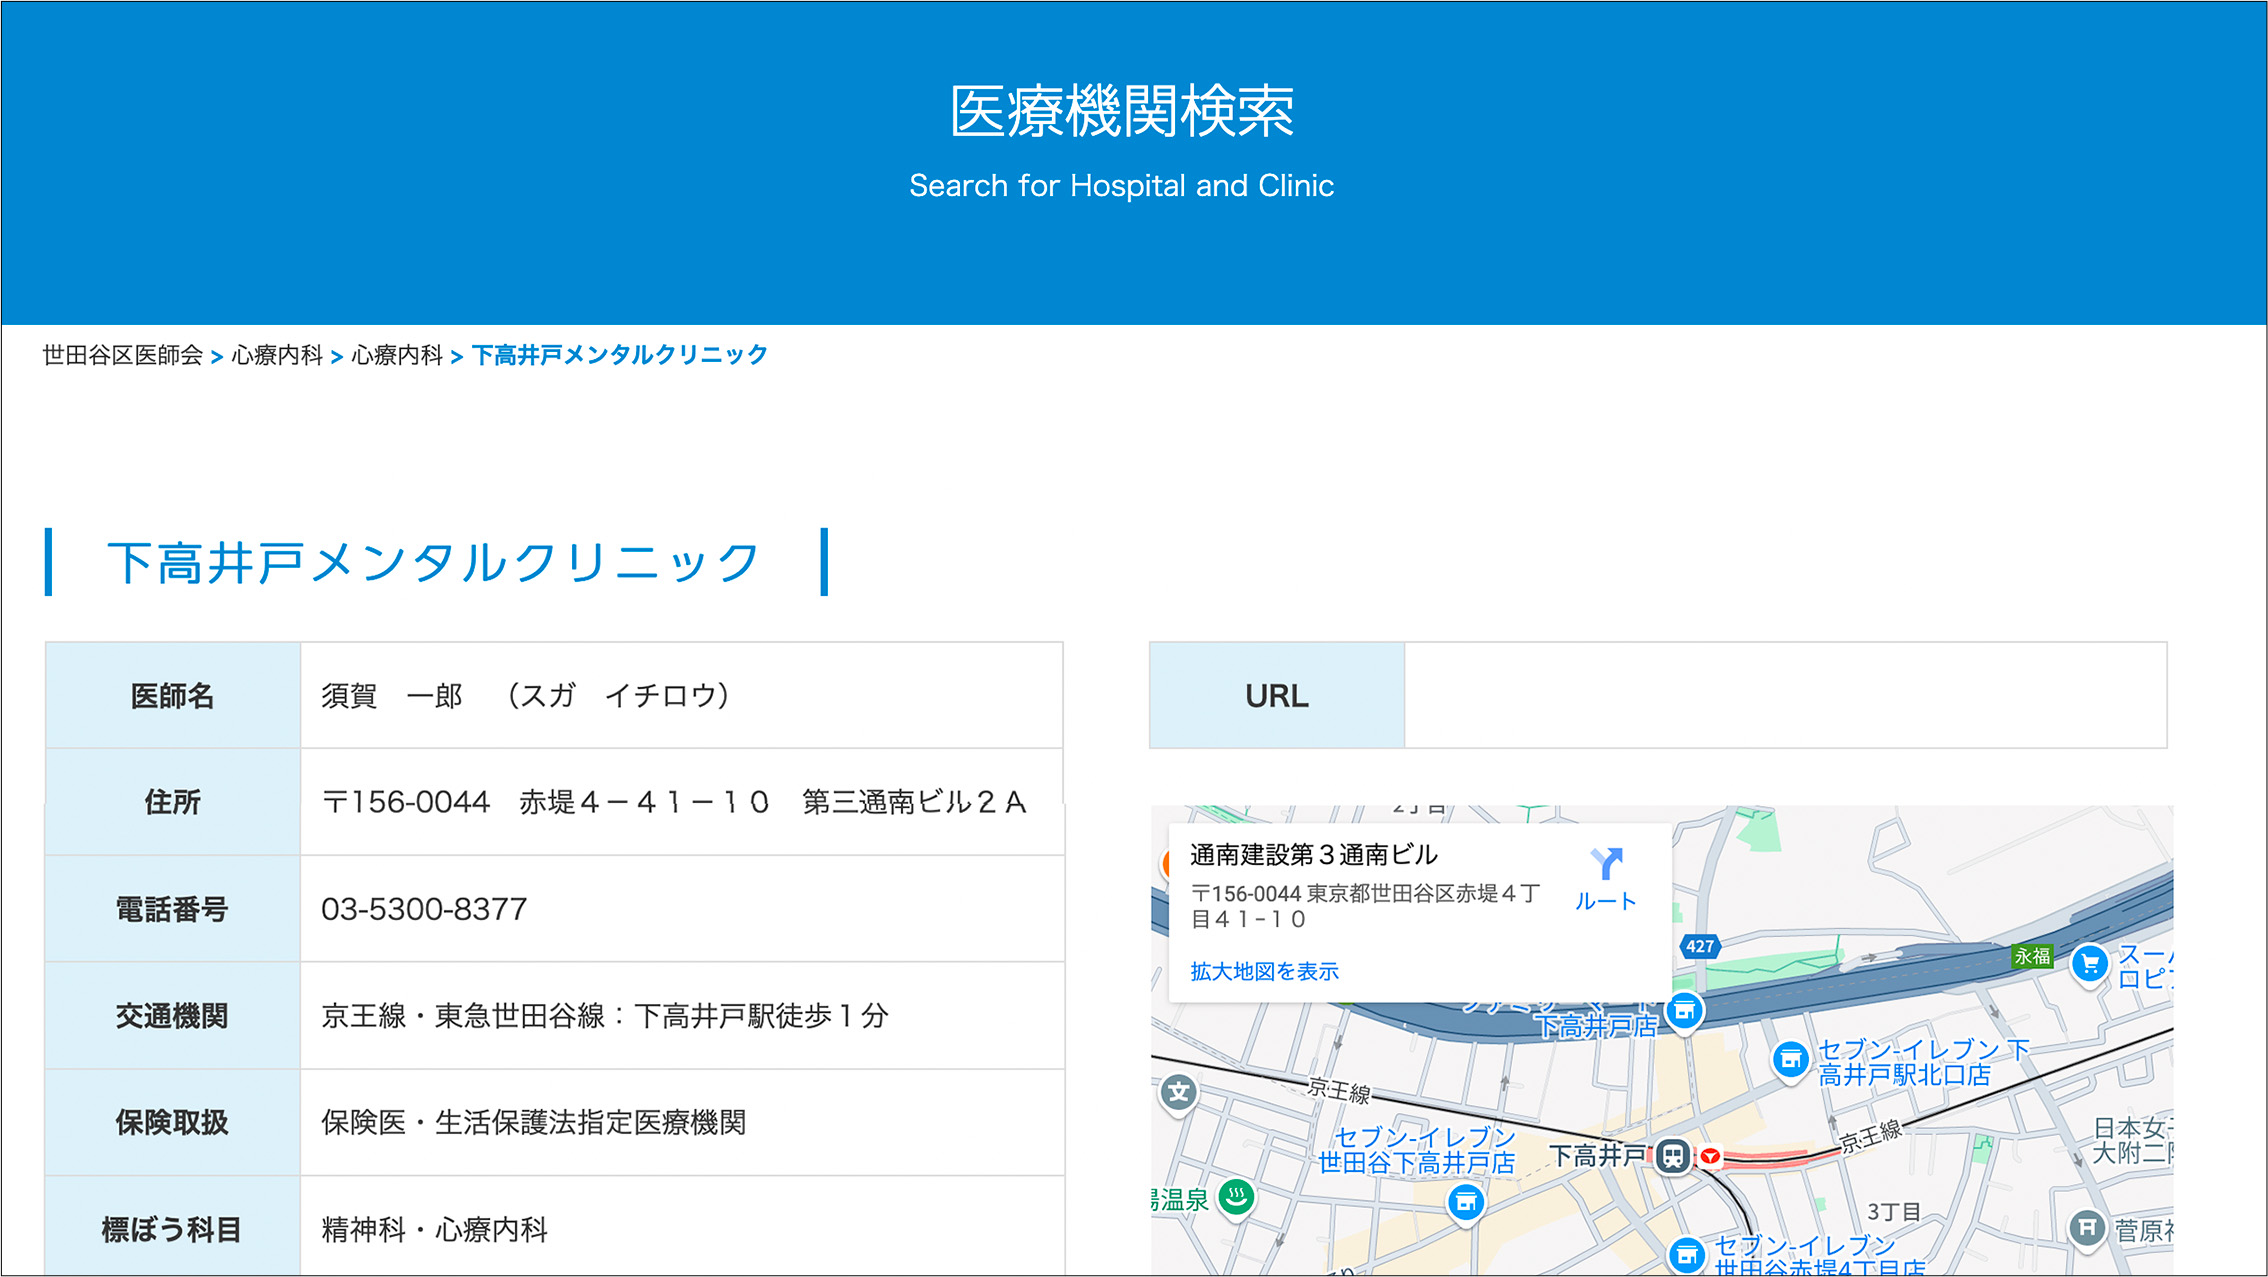Click the store pin at 下高井戸店

click(x=1685, y=1012)
